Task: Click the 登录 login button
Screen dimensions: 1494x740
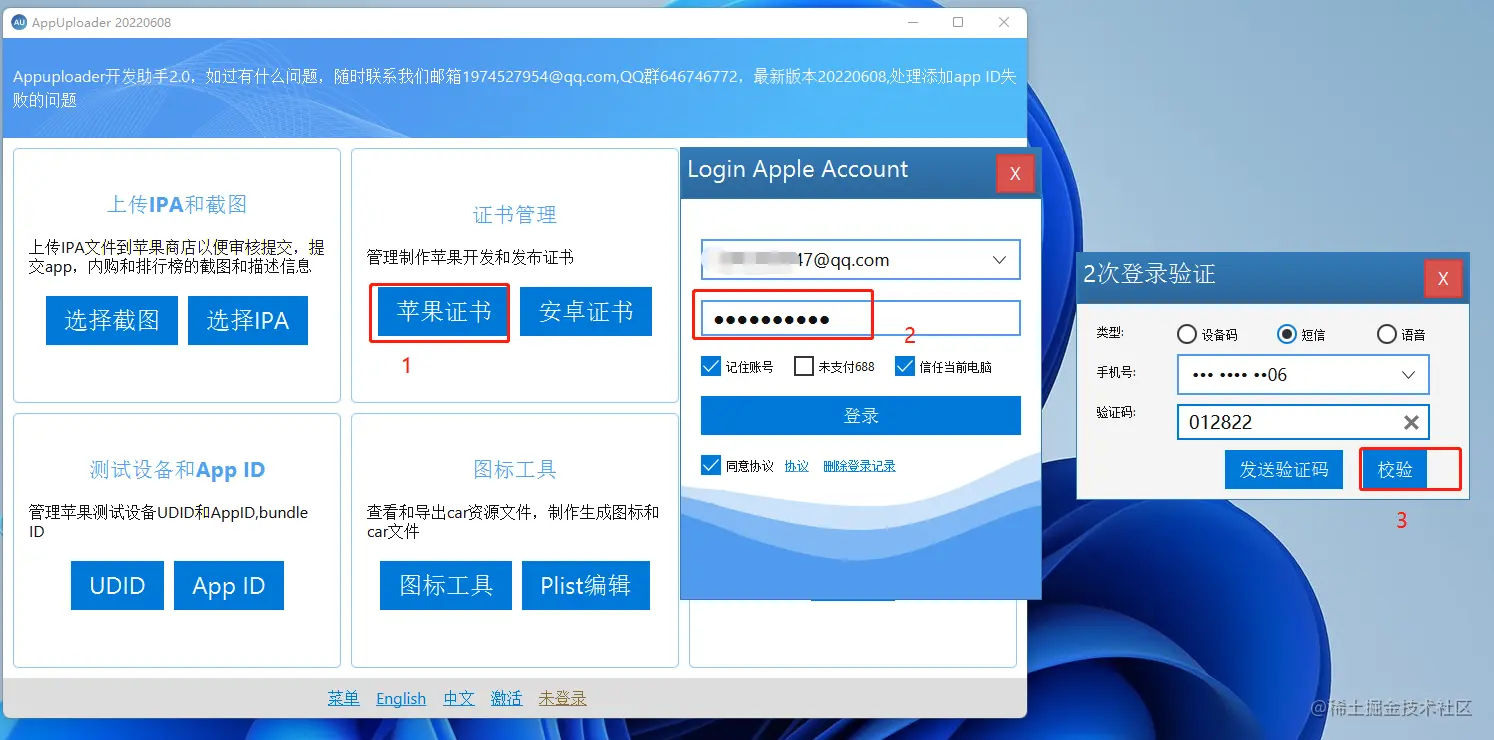Action: (x=859, y=415)
